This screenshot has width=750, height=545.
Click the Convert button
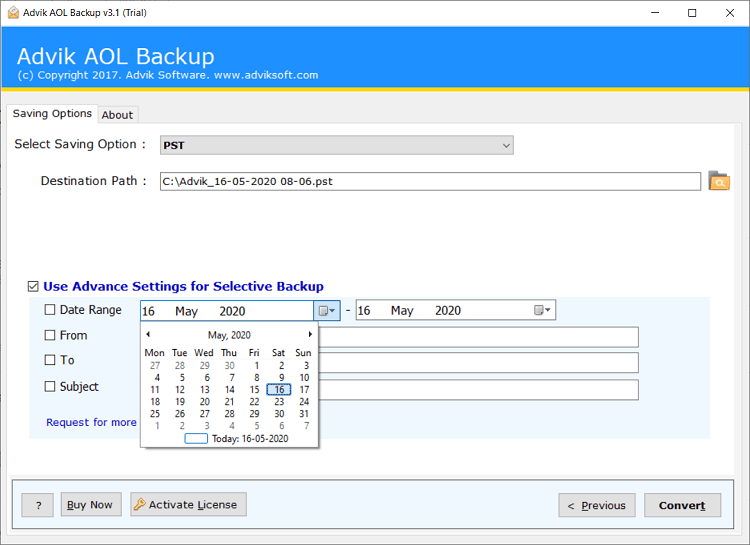pyautogui.click(x=682, y=505)
